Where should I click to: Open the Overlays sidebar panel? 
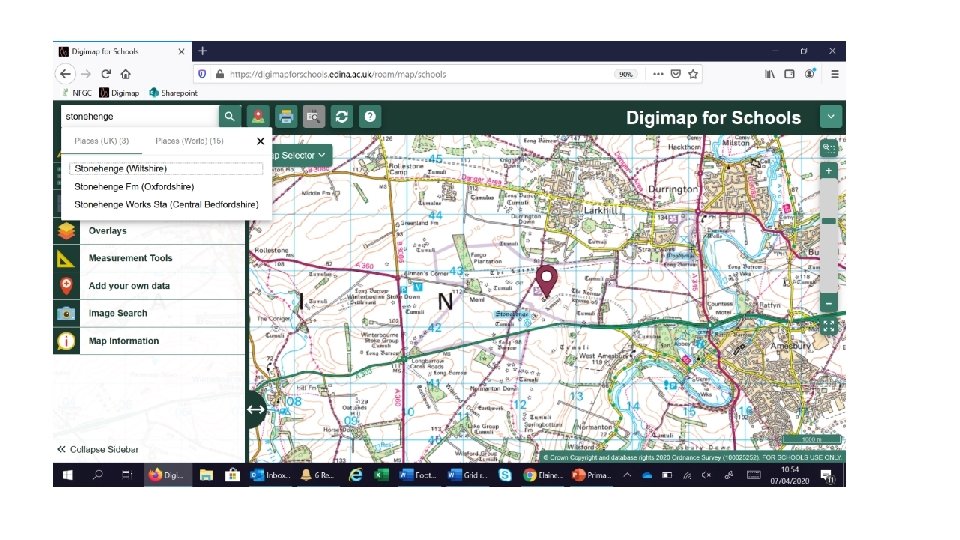point(149,231)
